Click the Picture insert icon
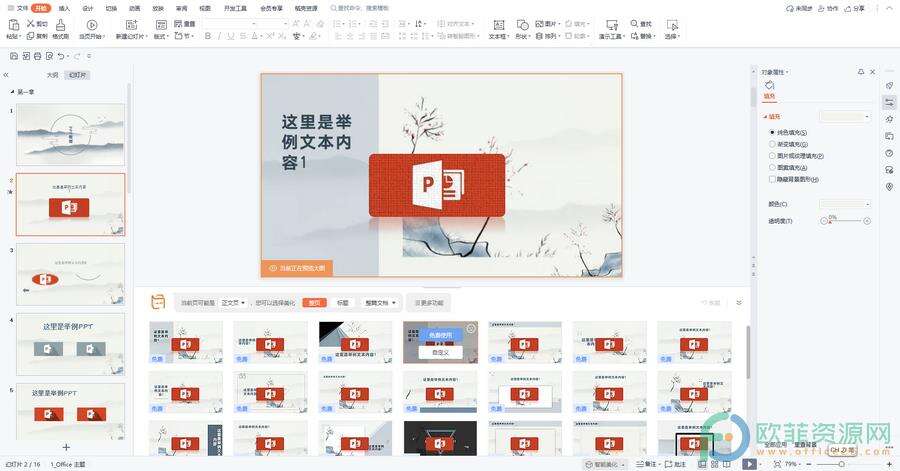This screenshot has width=900, height=471. pos(539,24)
